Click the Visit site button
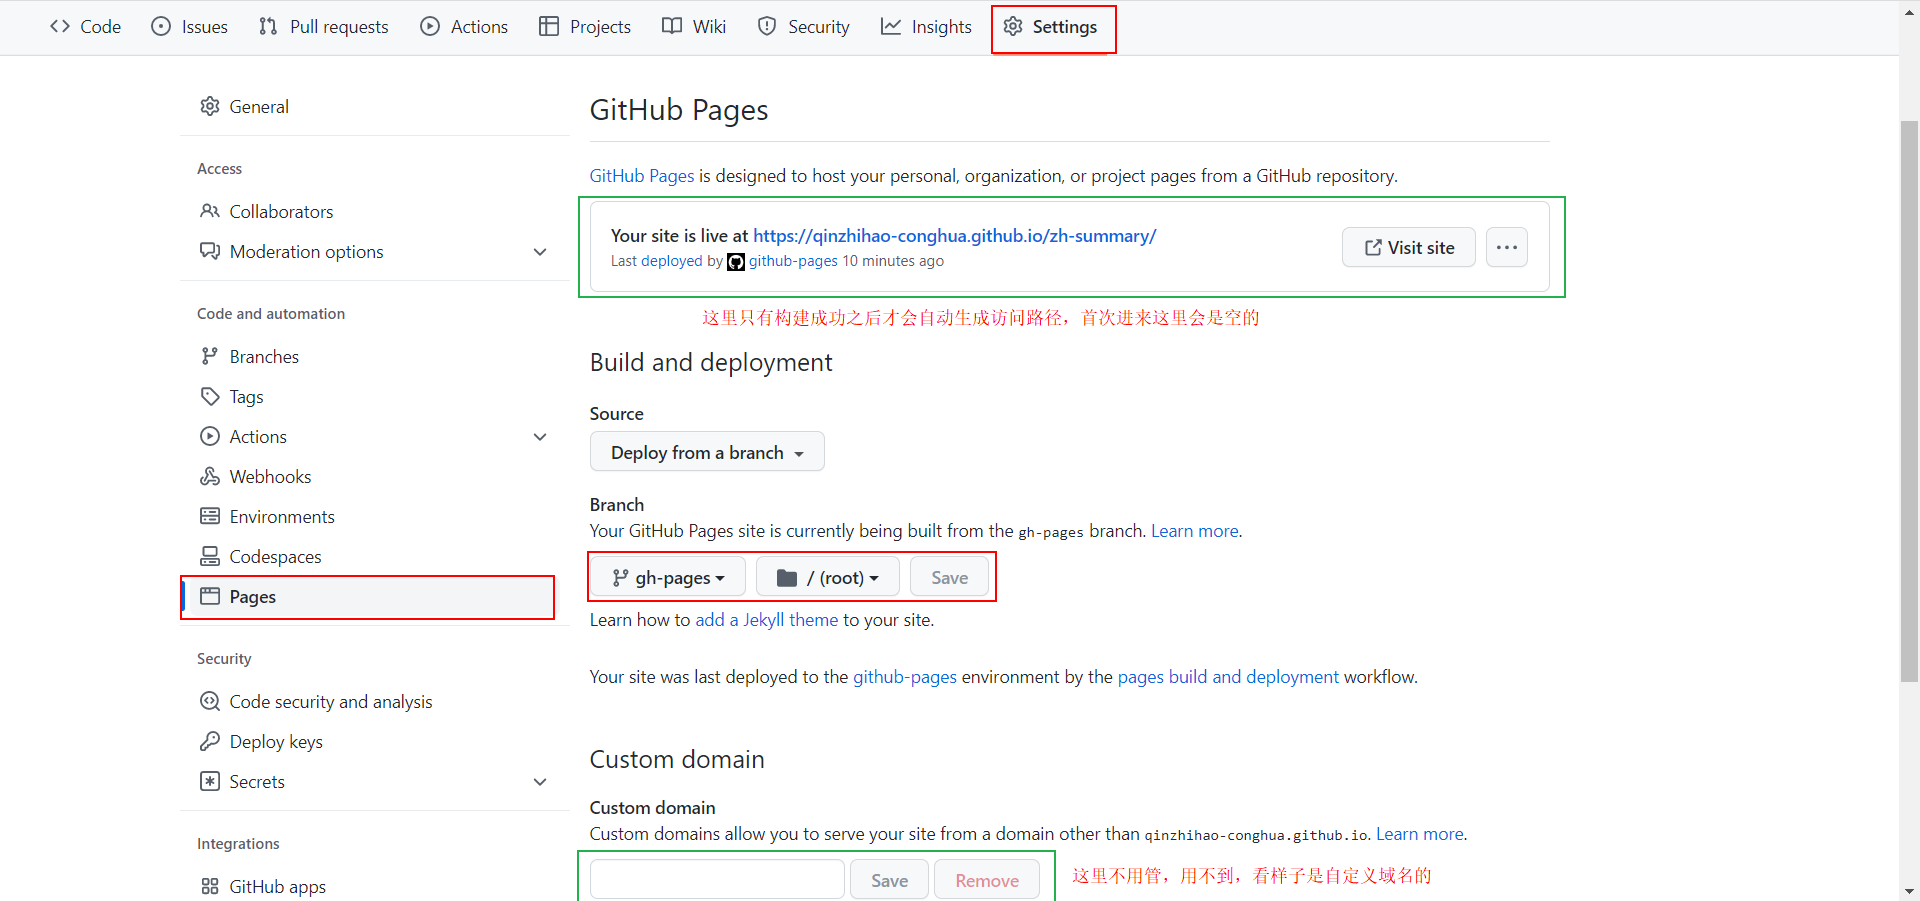The height and width of the screenshot is (901, 1920). click(x=1409, y=247)
